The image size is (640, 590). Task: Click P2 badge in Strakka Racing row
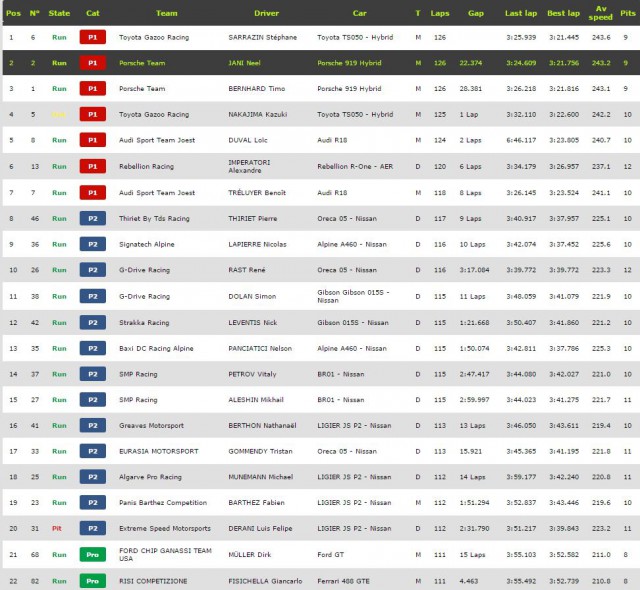pos(93,322)
